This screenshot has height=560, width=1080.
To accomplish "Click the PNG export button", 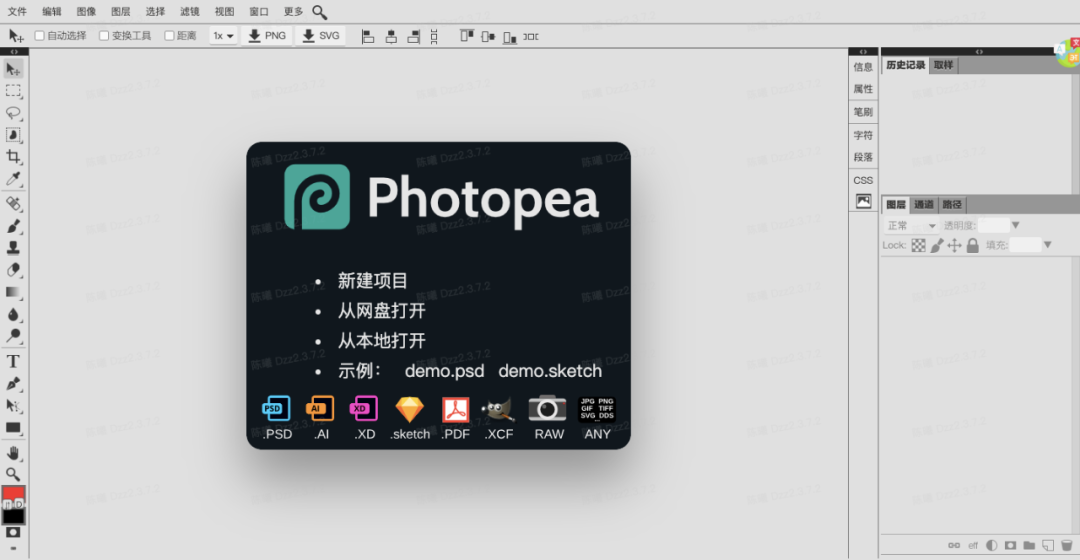I will point(267,36).
